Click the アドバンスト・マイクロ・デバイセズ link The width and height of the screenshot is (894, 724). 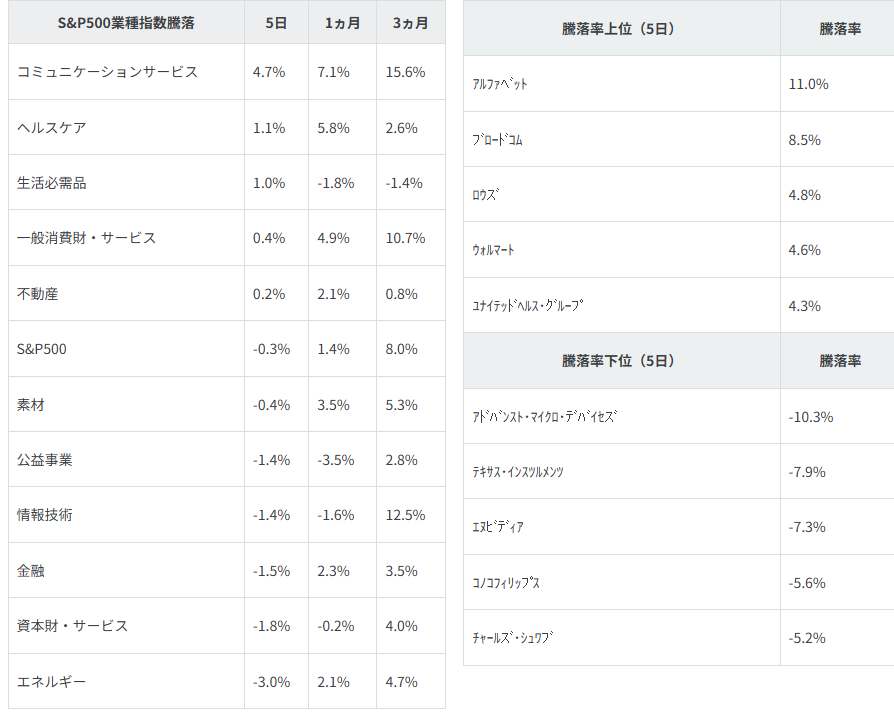(545, 417)
